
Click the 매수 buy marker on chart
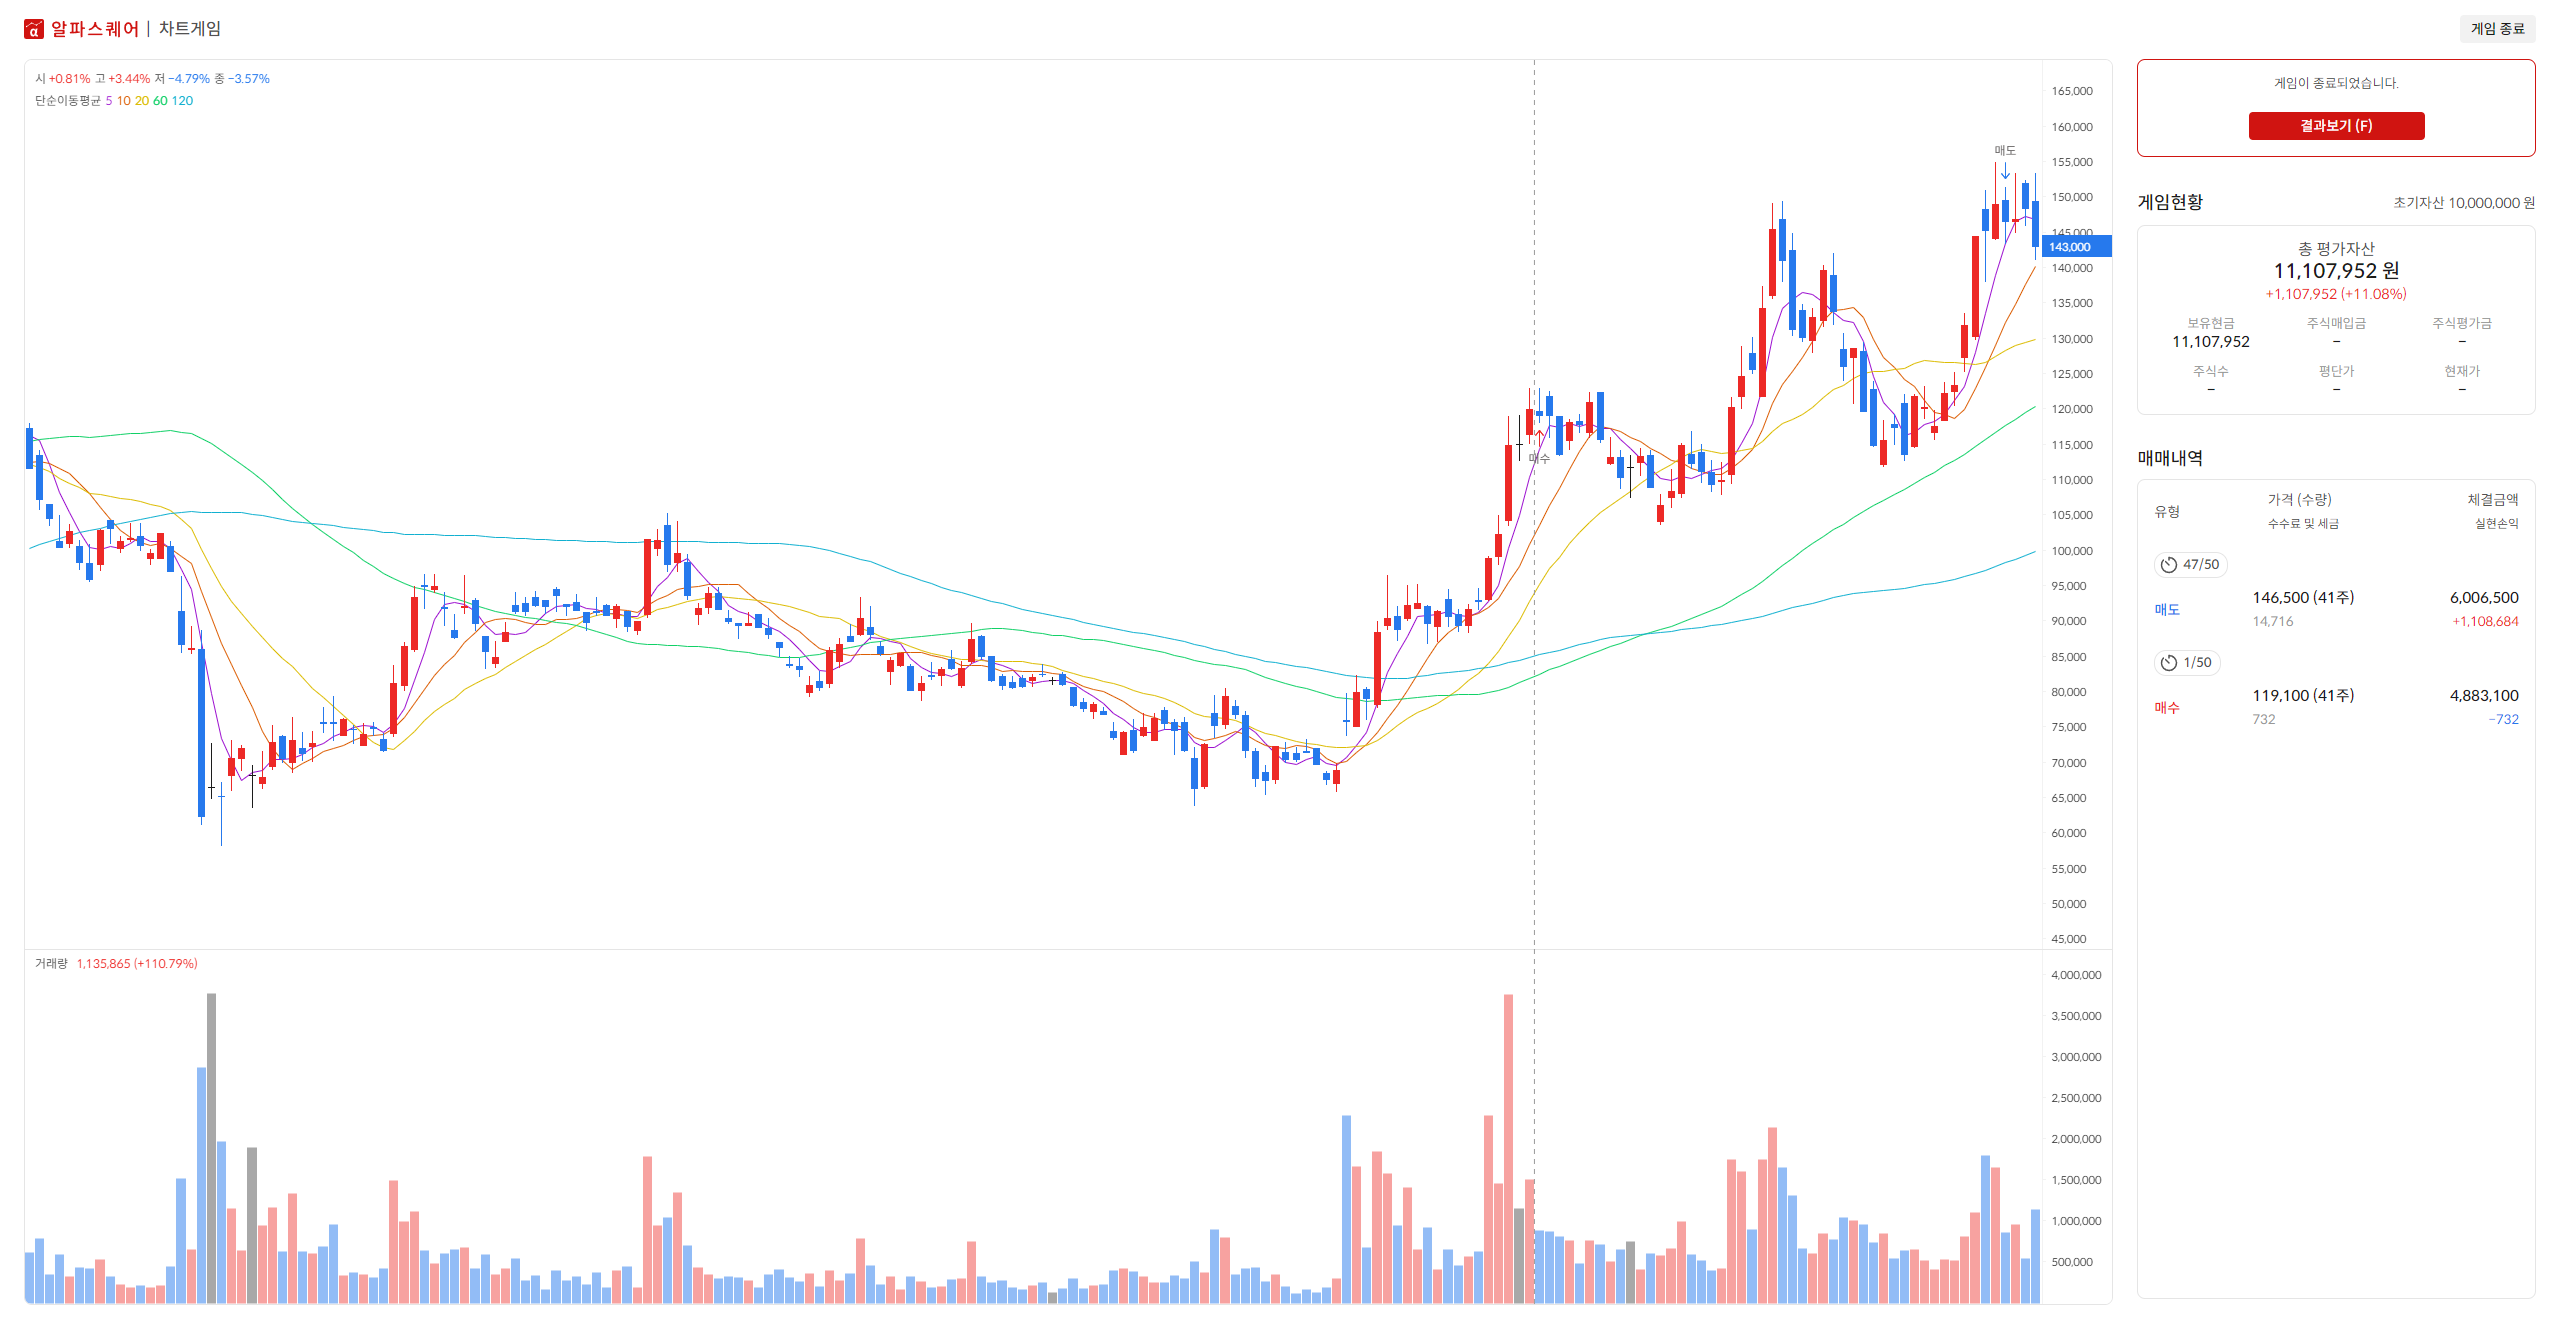(1539, 458)
